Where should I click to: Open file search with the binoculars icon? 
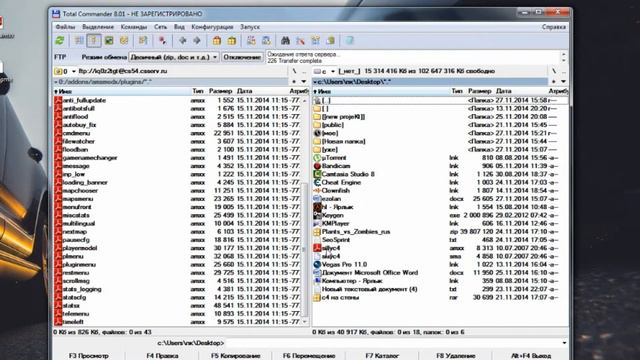point(285,40)
